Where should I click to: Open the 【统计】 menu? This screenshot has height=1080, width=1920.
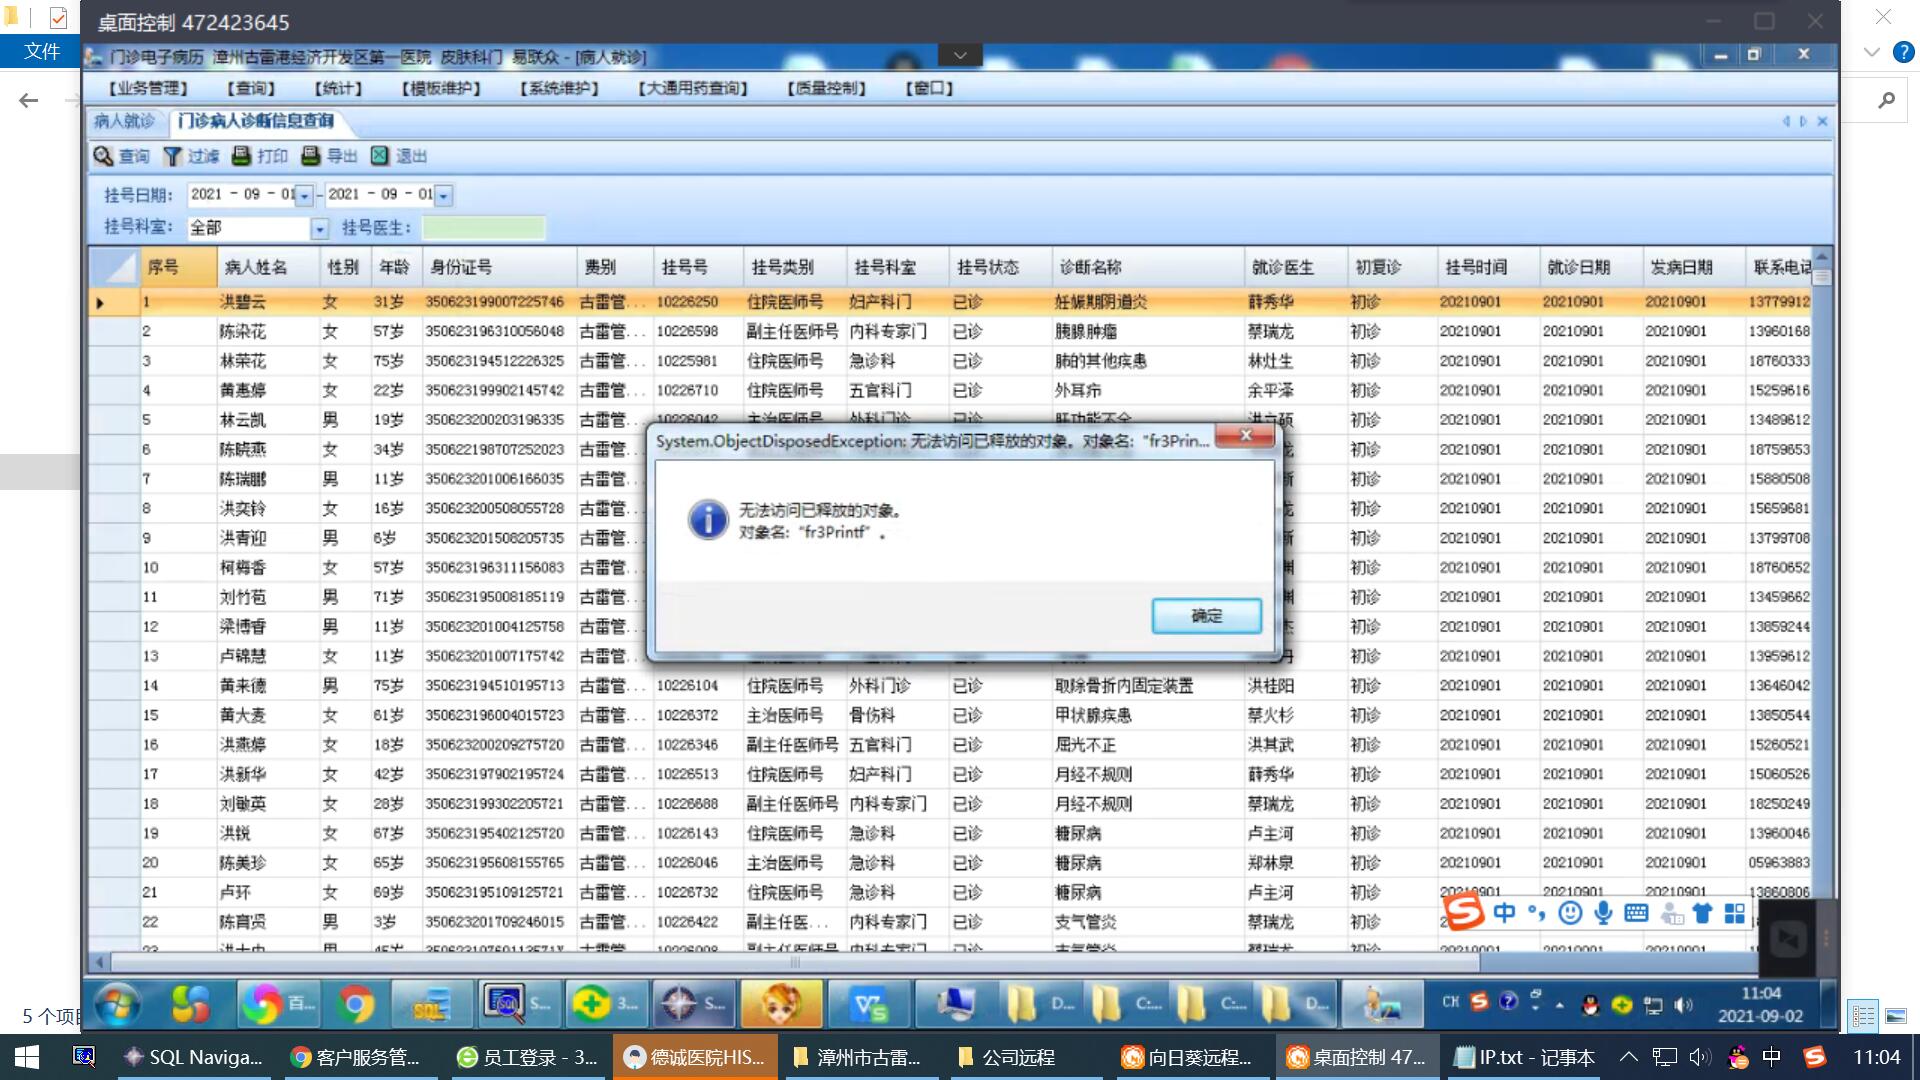coord(338,88)
